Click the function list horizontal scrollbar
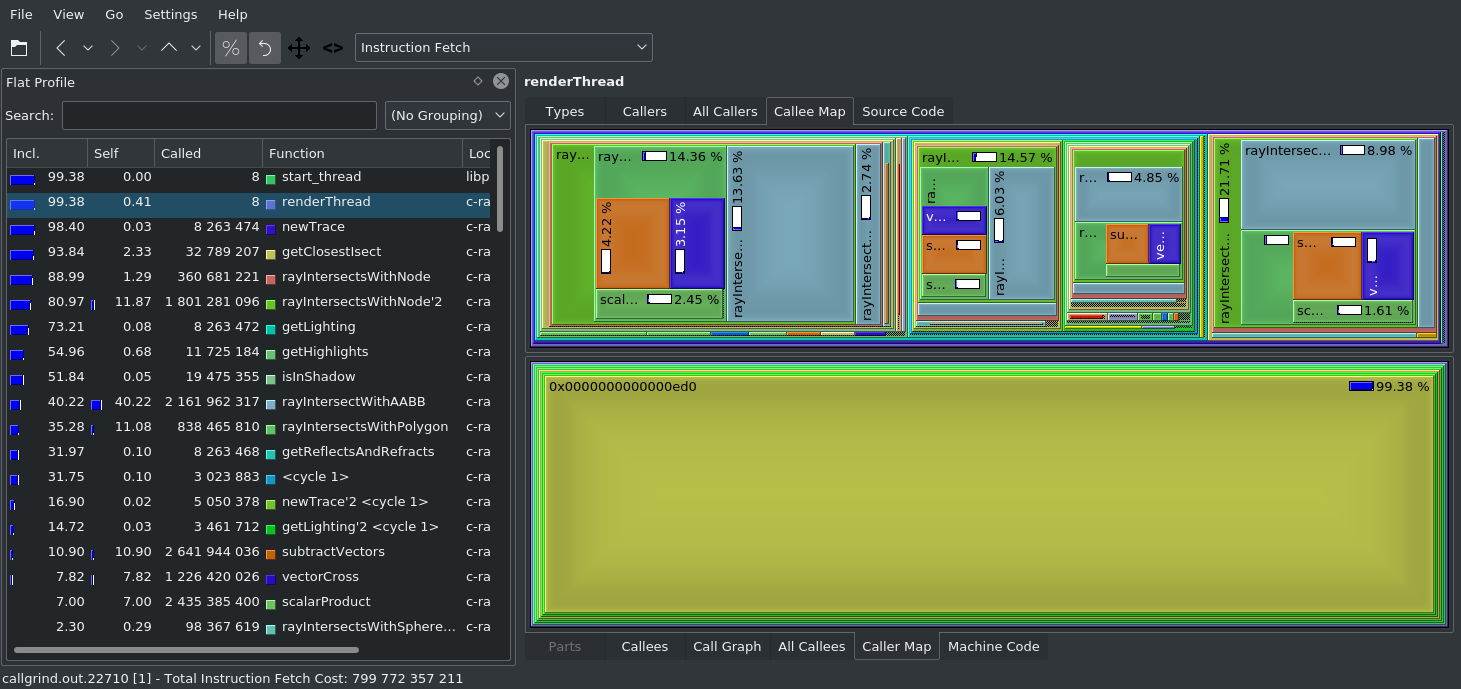Screen dimensions: 1461x689 (x=185, y=650)
